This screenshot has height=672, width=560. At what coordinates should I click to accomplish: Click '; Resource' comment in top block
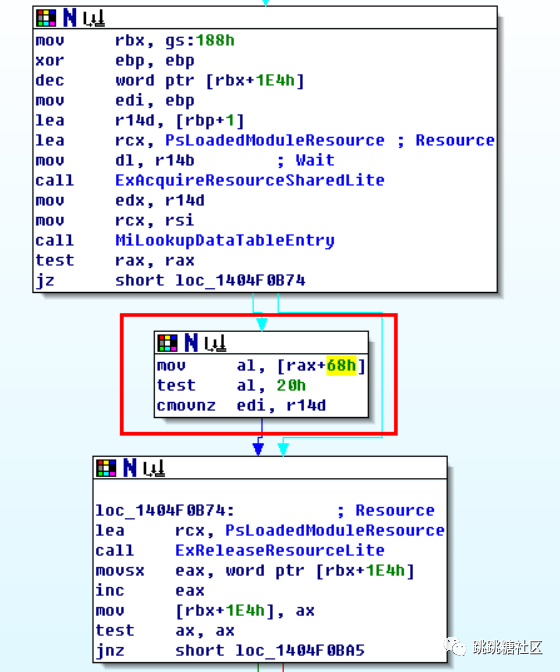tap(446, 140)
